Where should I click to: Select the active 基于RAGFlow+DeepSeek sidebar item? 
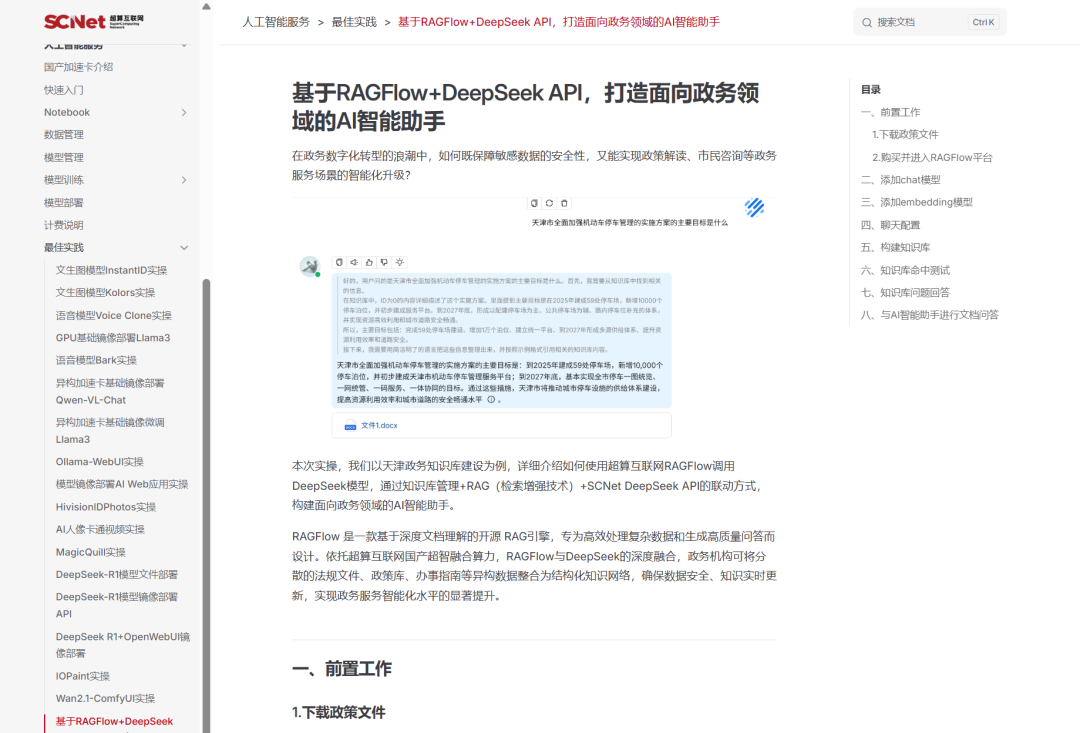tap(114, 721)
